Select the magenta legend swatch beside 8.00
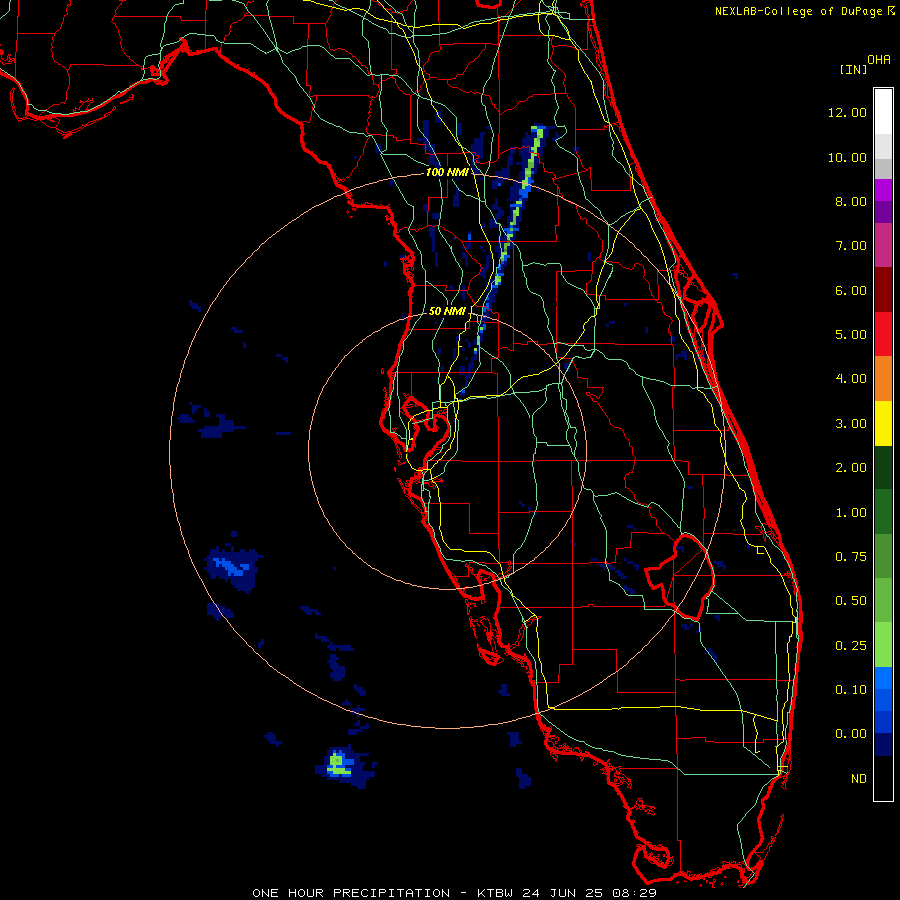 click(883, 190)
